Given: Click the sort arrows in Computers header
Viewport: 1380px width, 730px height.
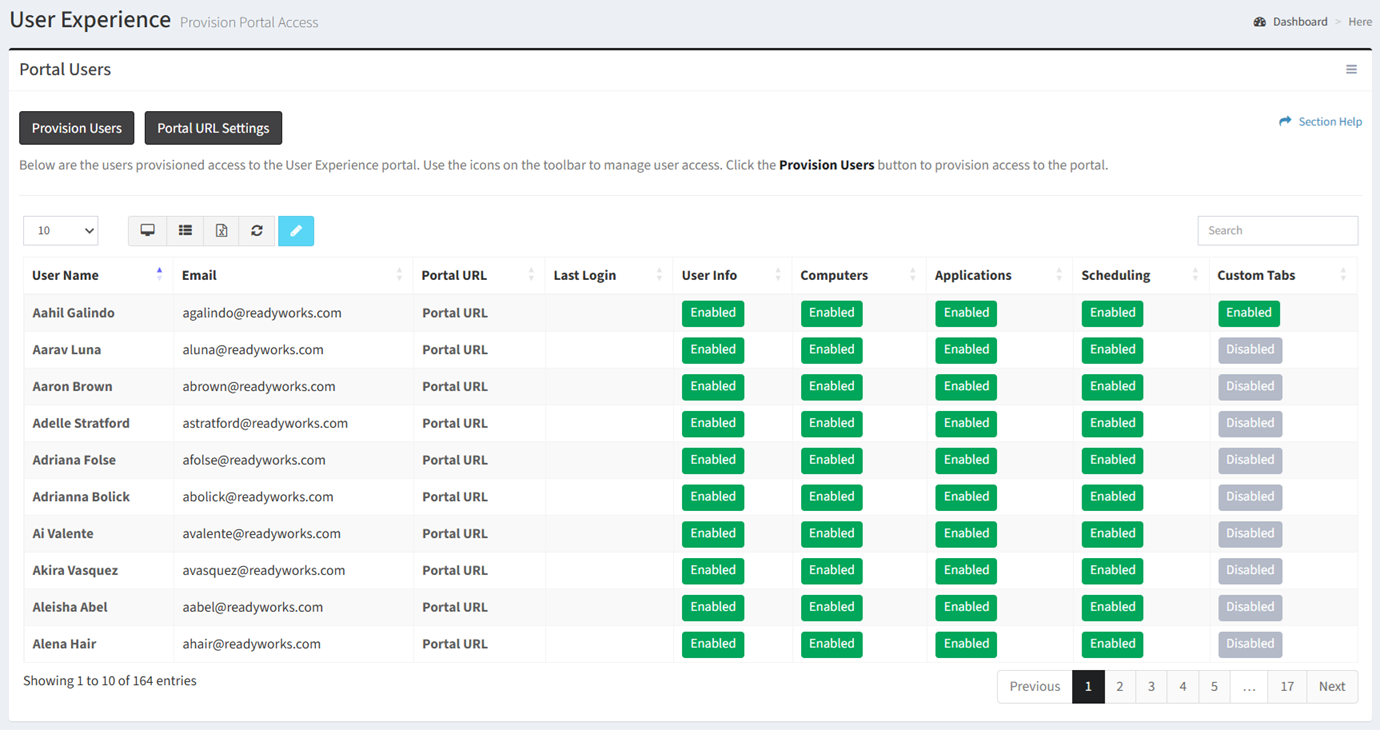Looking at the screenshot, I should pyautogui.click(x=912, y=275).
